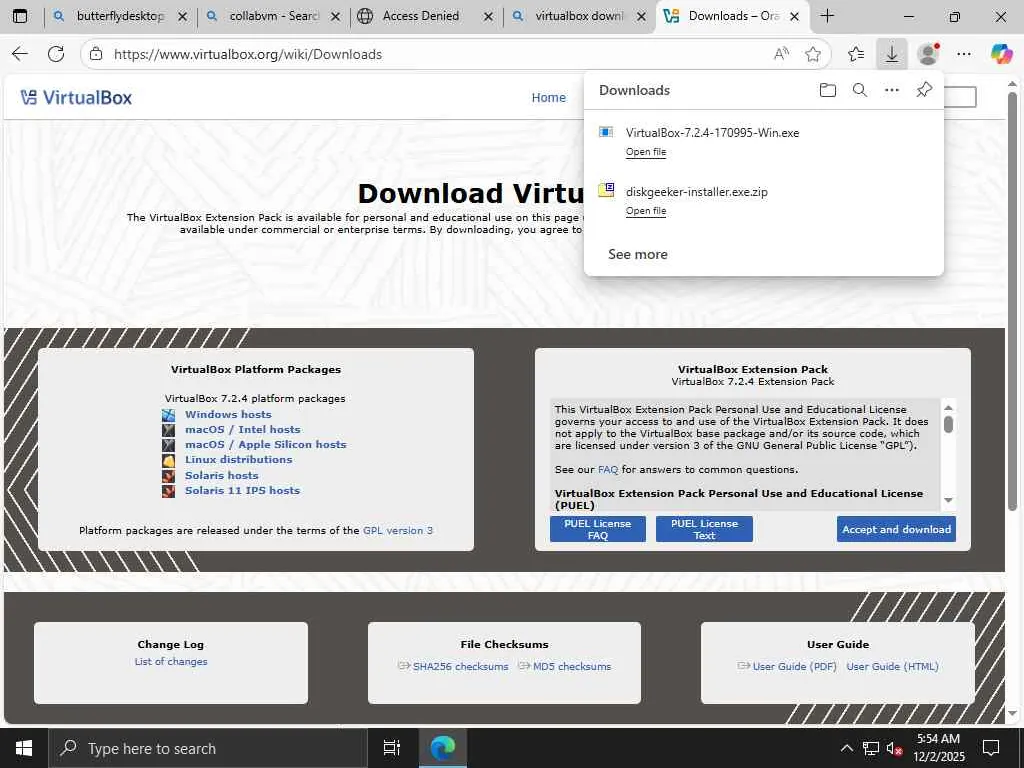The image size is (1024, 768).
Task: Open Task View on the taskbar
Action: [x=391, y=748]
